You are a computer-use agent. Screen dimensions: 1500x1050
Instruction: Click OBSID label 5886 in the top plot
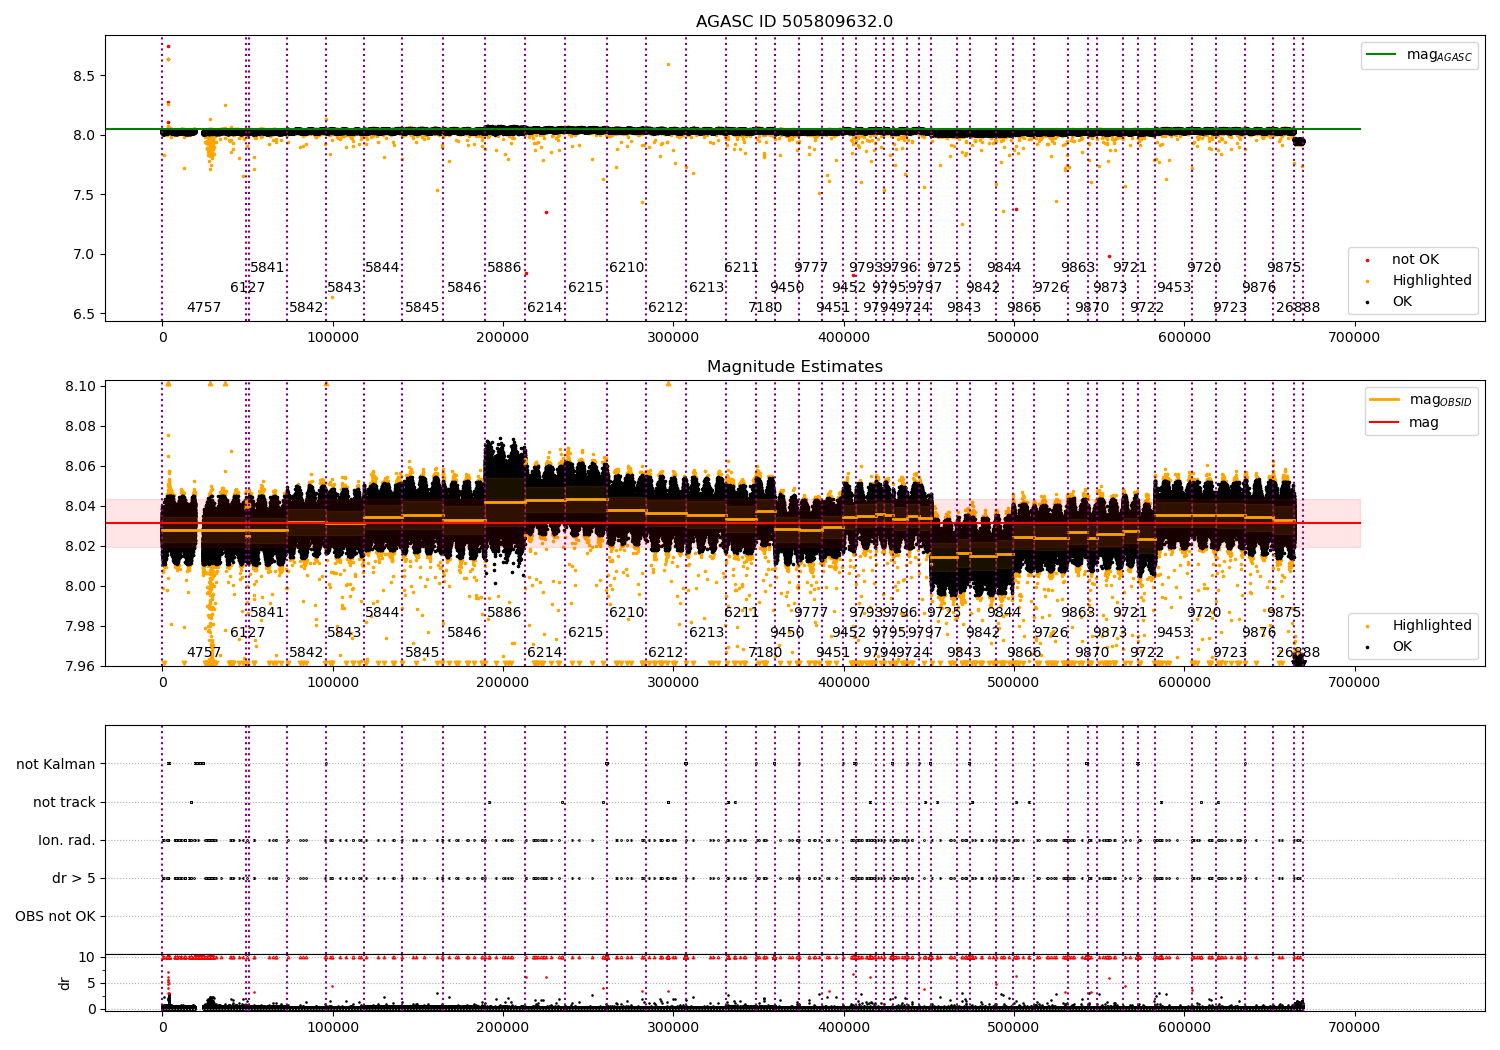coord(504,268)
